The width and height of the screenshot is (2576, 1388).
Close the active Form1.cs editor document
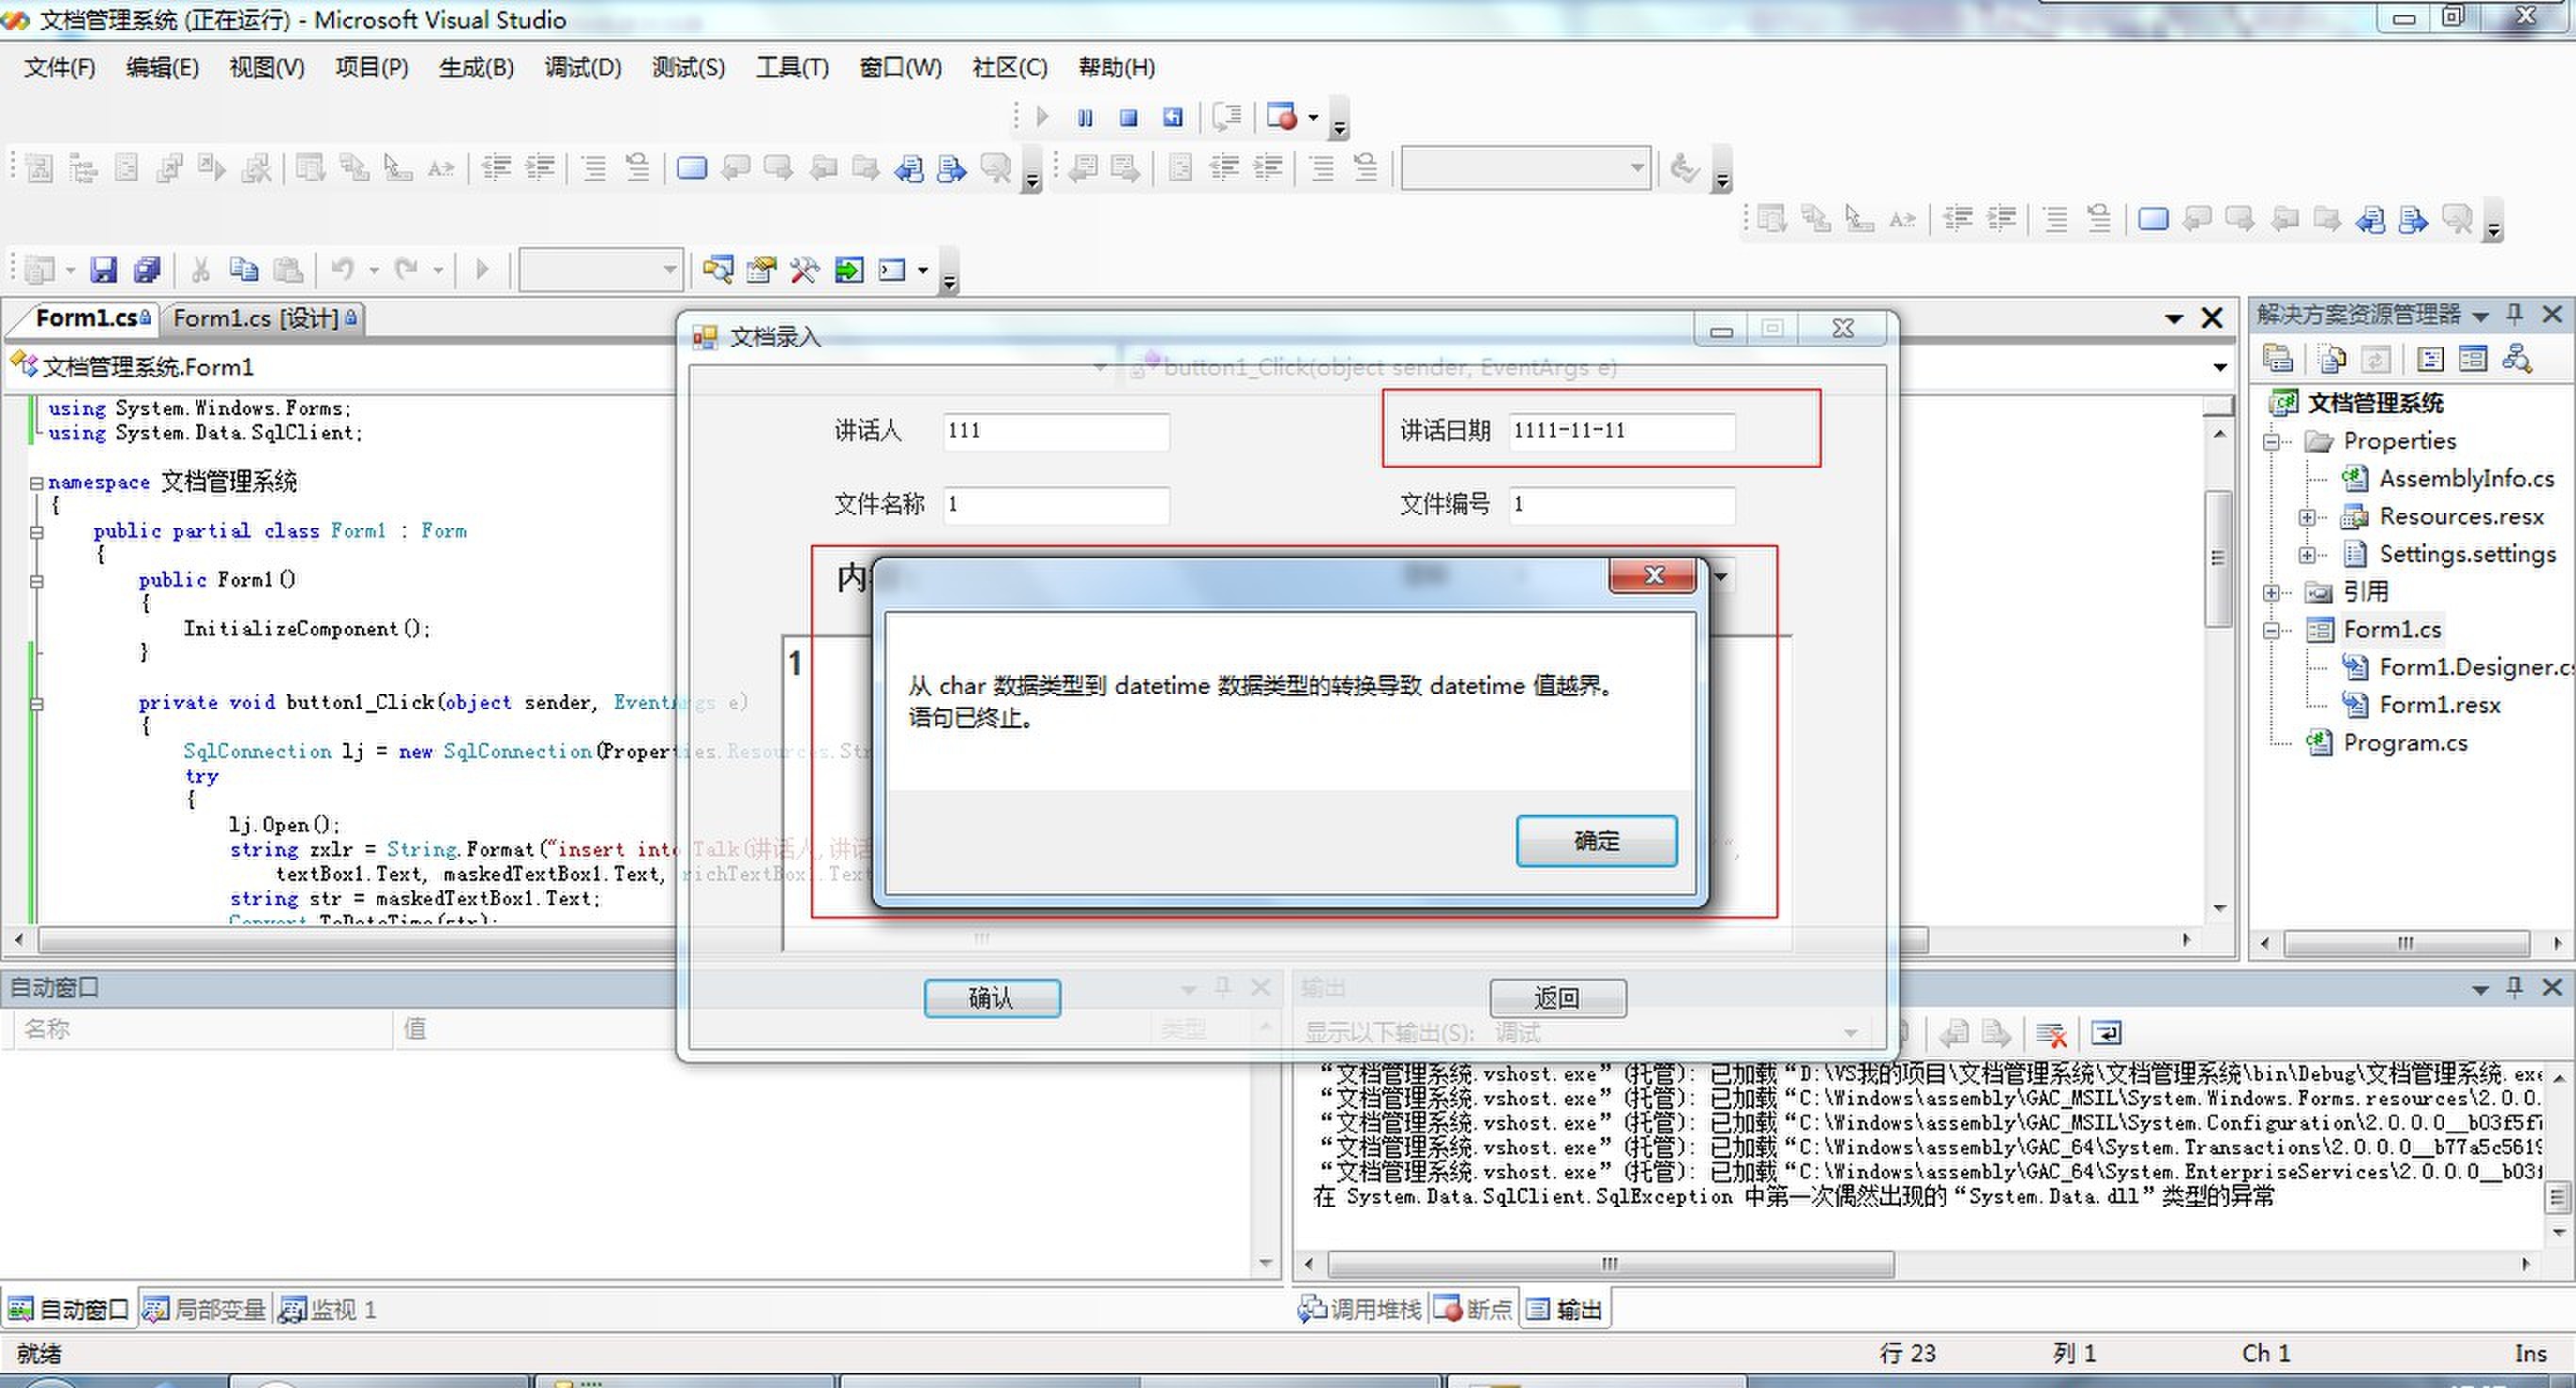coord(2212,318)
